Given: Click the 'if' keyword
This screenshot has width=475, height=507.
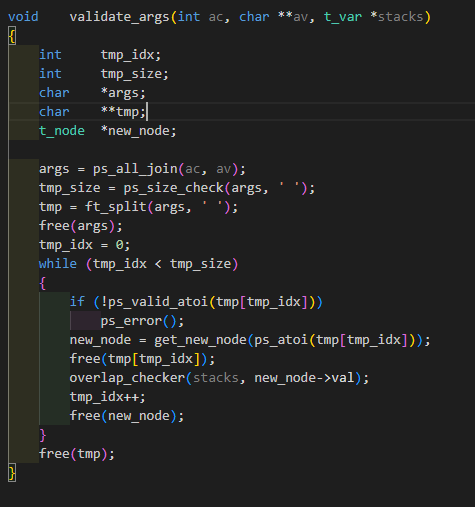Looking at the screenshot, I should click(77, 302).
